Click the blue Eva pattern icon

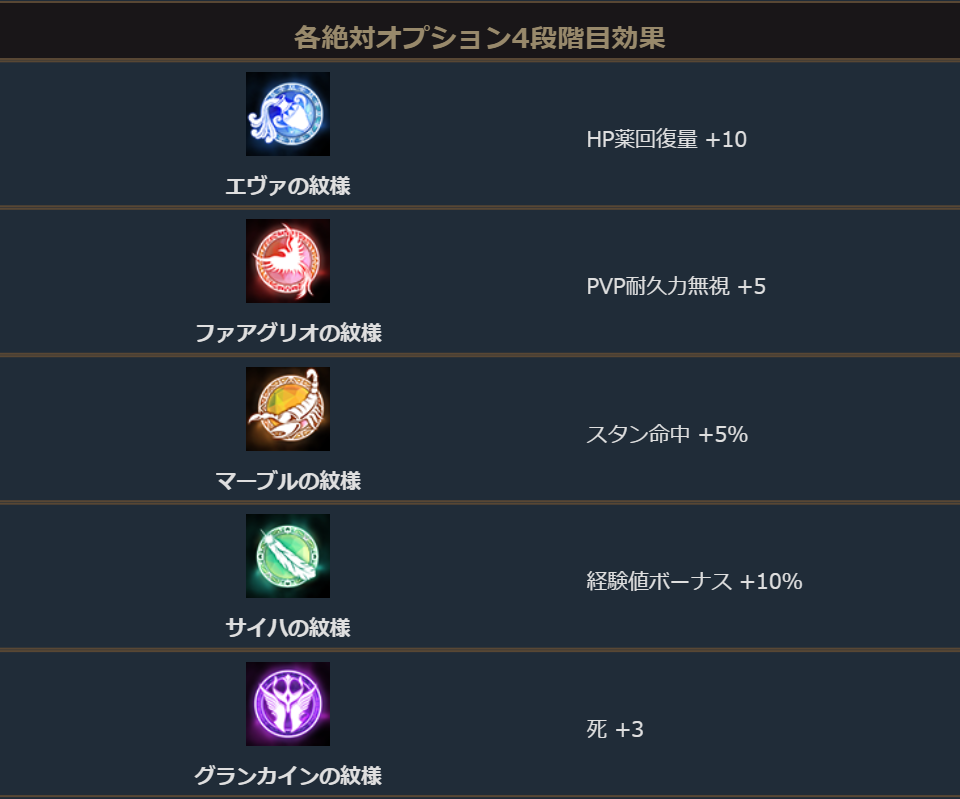pyautogui.click(x=288, y=114)
